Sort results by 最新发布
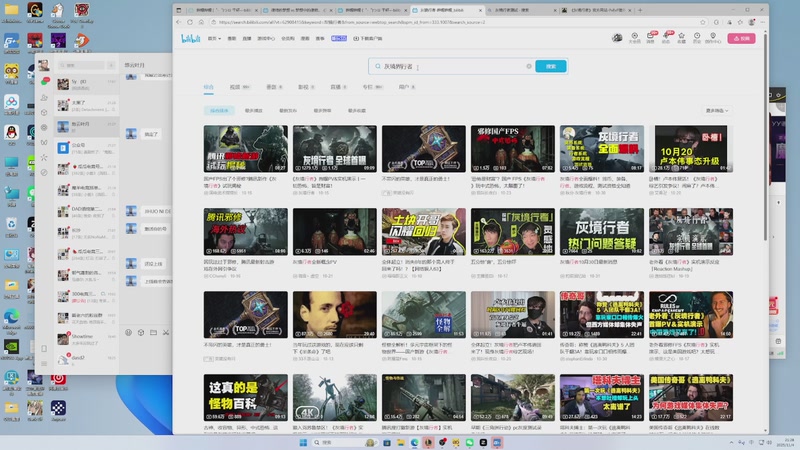 288,110
